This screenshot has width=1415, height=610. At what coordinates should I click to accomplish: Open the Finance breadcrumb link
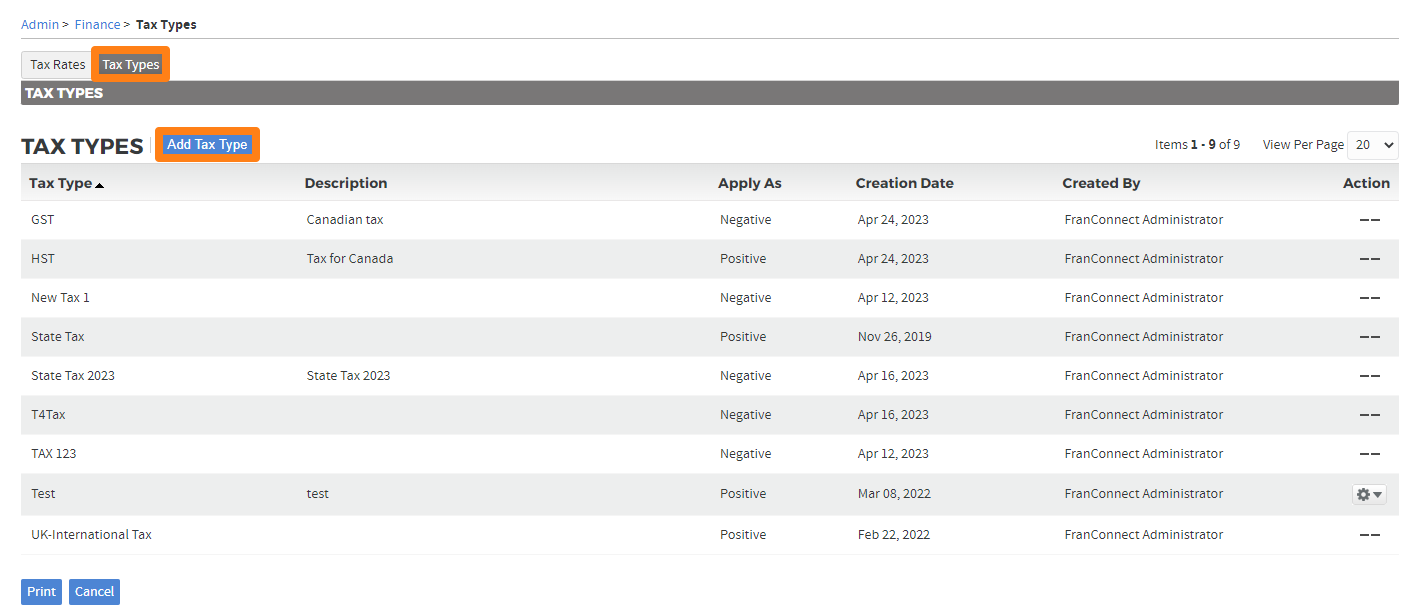point(97,24)
